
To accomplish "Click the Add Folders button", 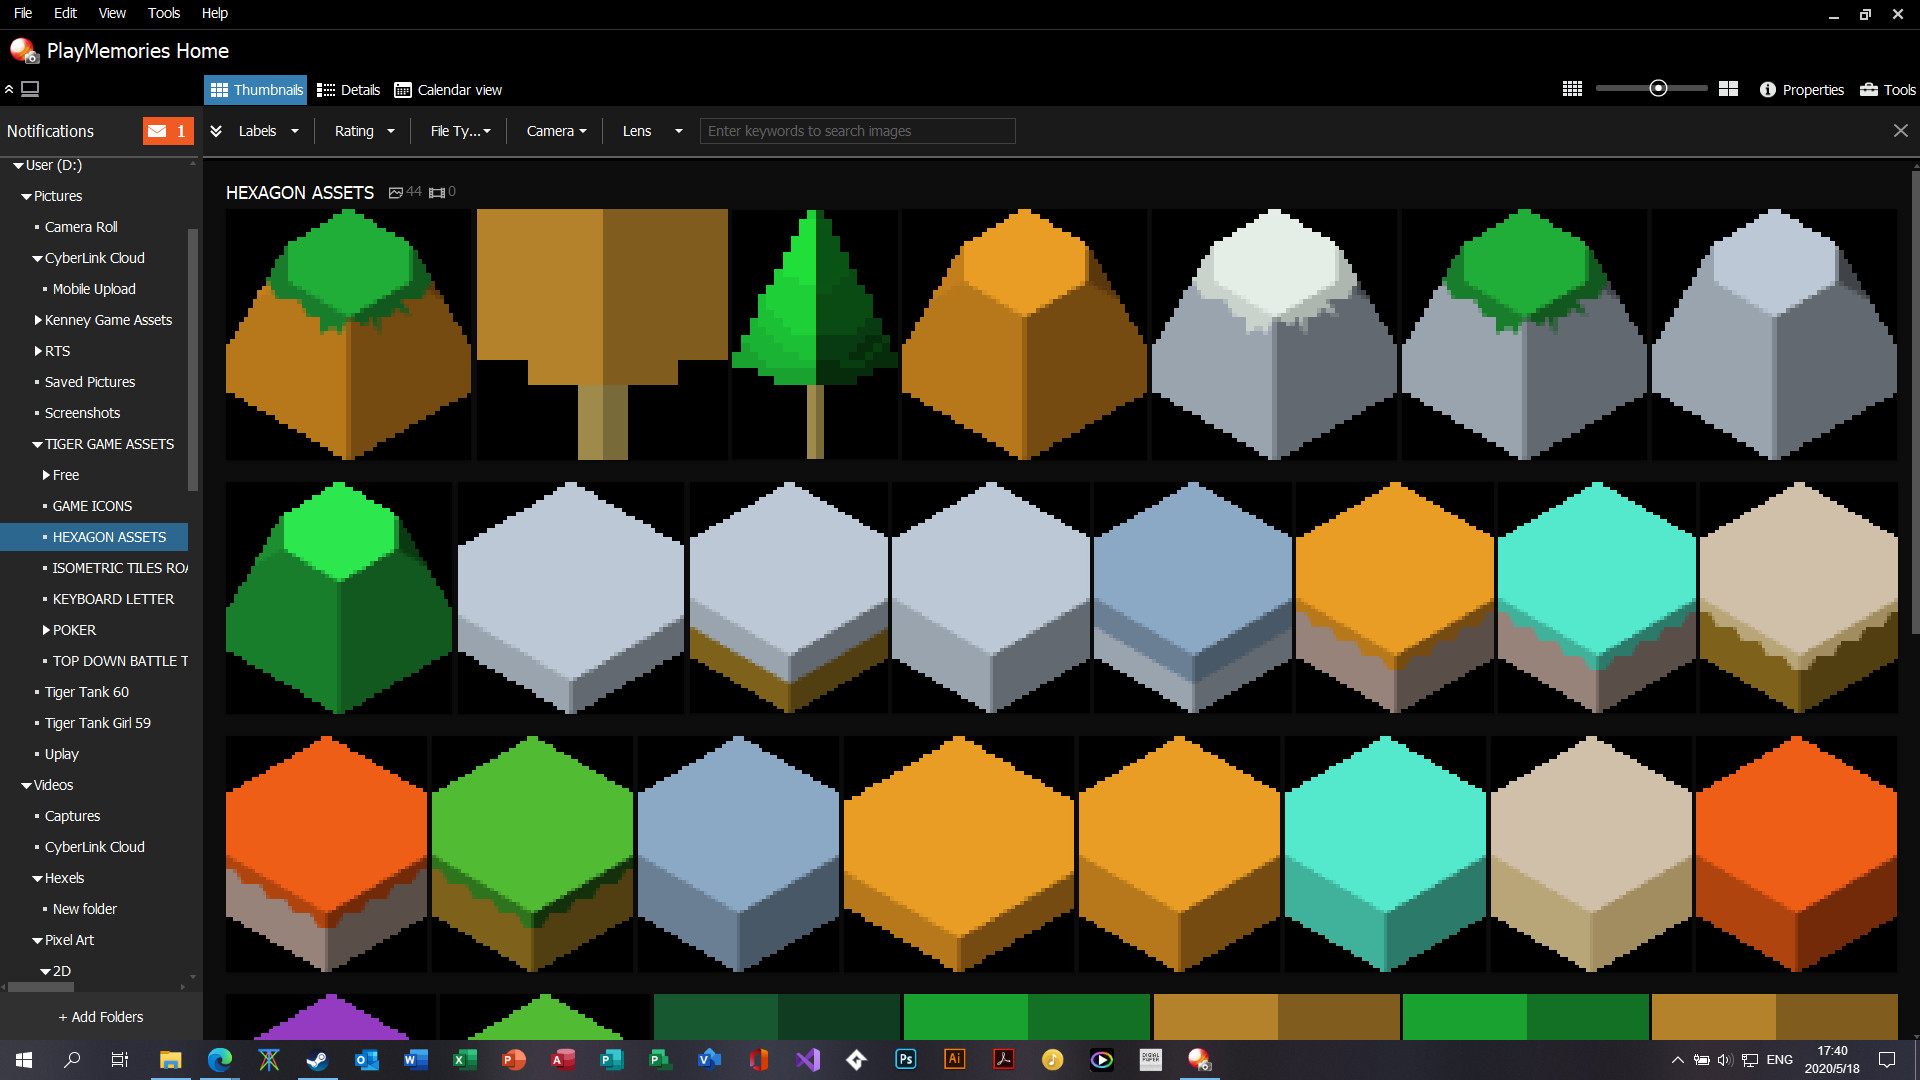I will point(101,1016).
